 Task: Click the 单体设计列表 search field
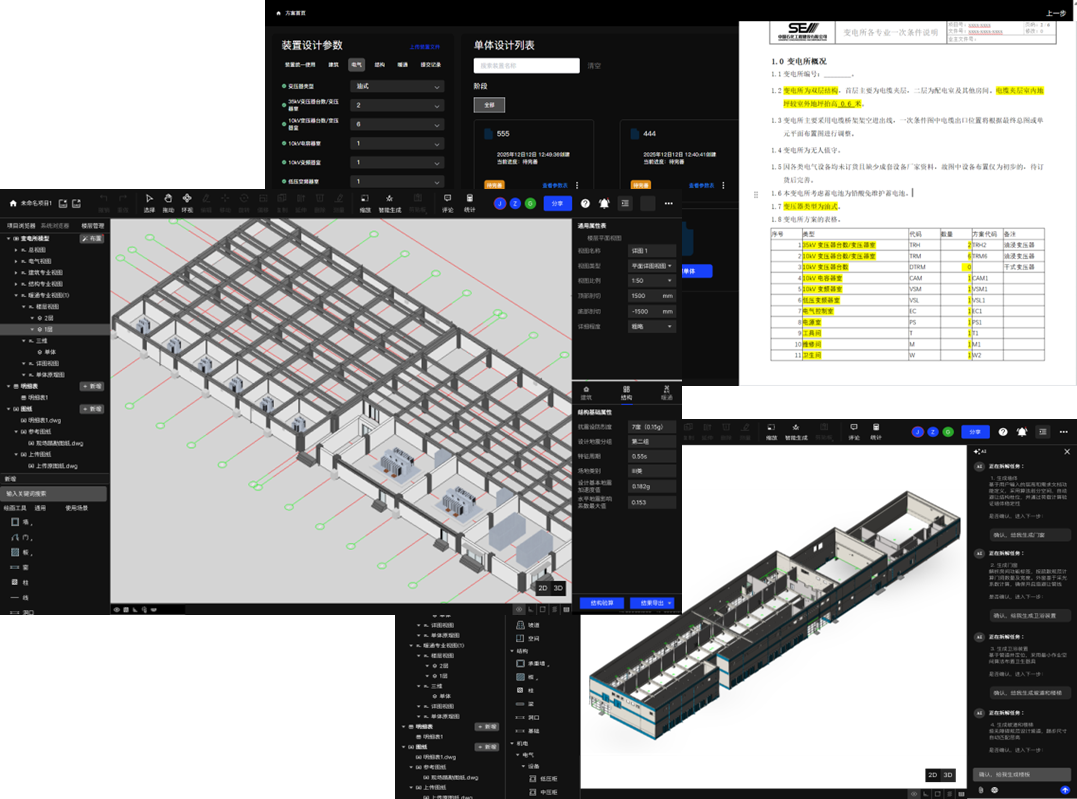point(526,65)
